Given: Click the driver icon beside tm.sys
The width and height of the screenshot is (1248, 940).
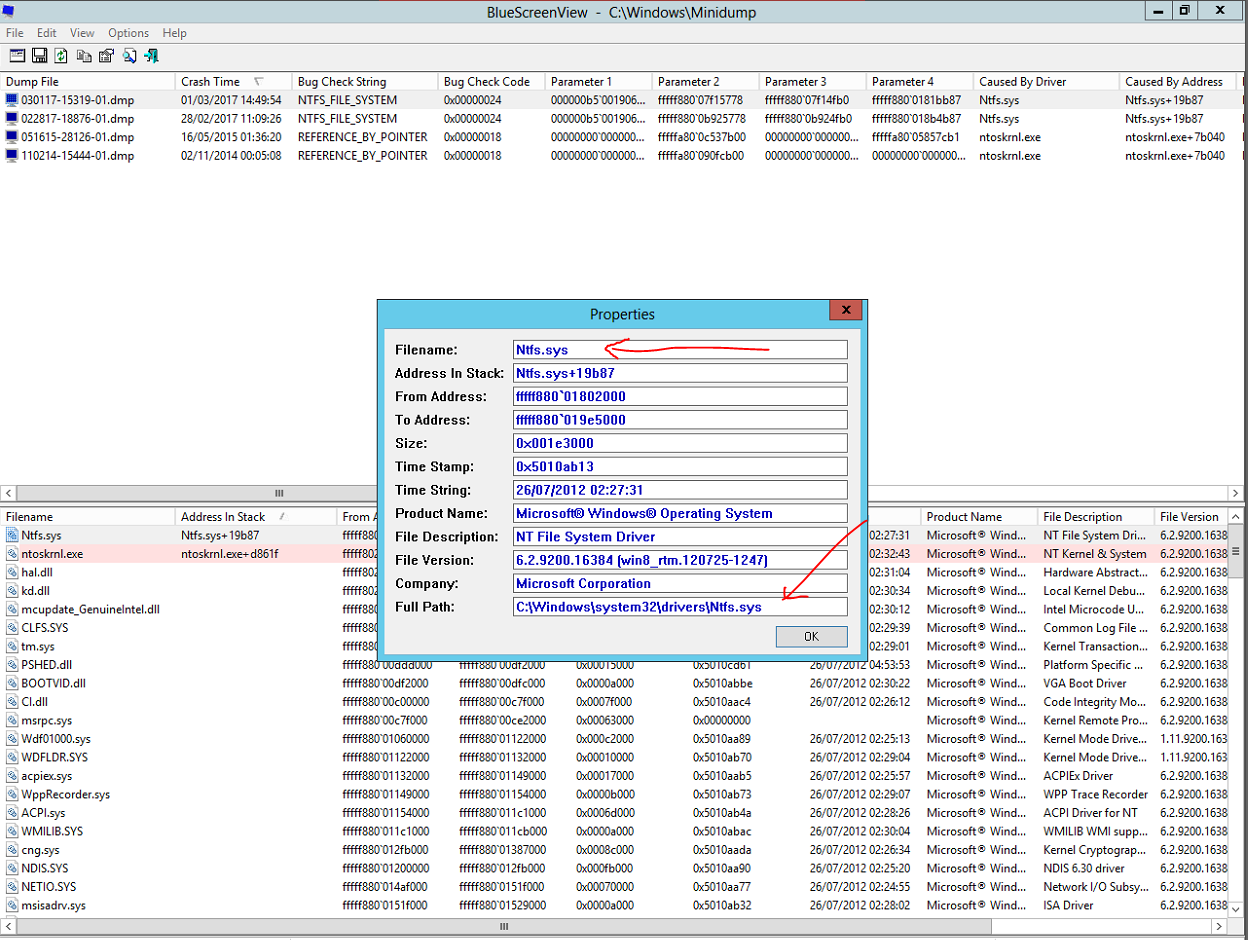Looking at the screenshot, I should (x=12, y=646).
